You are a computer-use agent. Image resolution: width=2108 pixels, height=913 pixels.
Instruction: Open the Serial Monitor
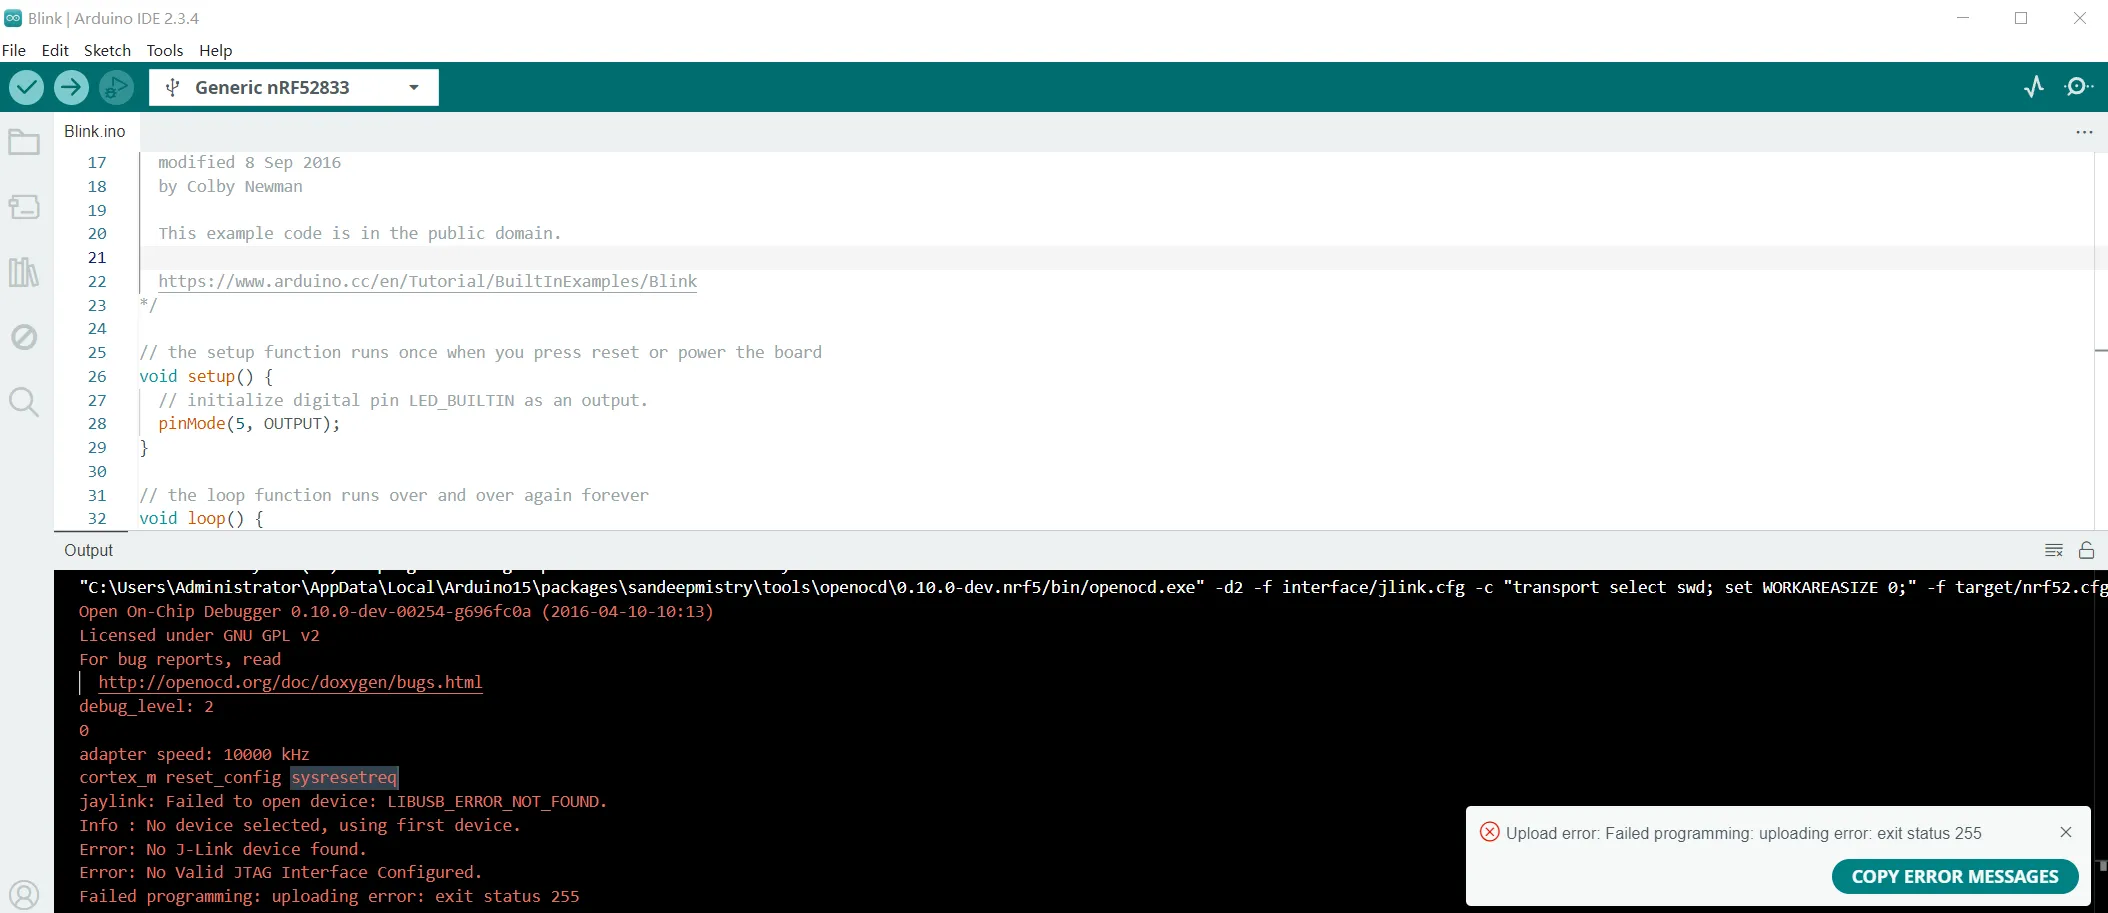2079,87
